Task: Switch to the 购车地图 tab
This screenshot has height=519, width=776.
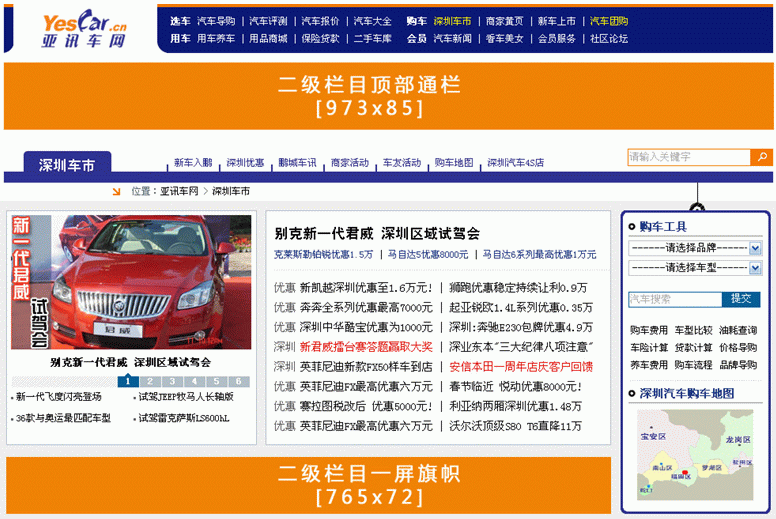Action: tap(454, 163)
